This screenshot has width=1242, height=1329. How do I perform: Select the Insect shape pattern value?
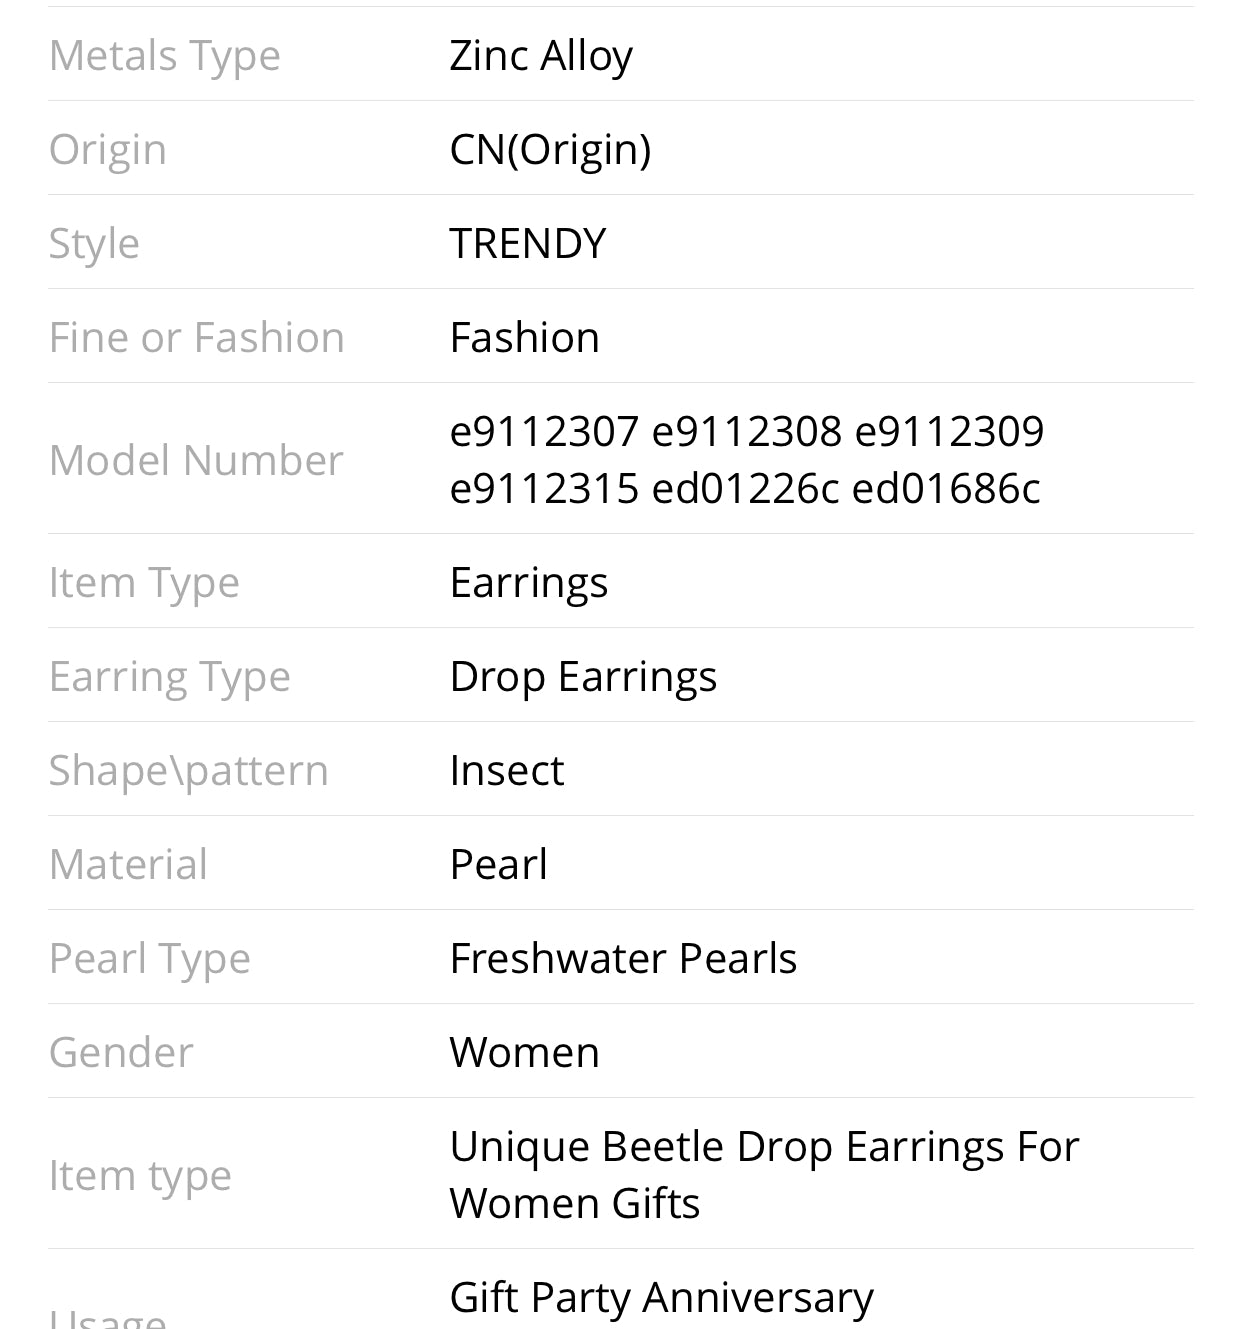tap(507, 770)
